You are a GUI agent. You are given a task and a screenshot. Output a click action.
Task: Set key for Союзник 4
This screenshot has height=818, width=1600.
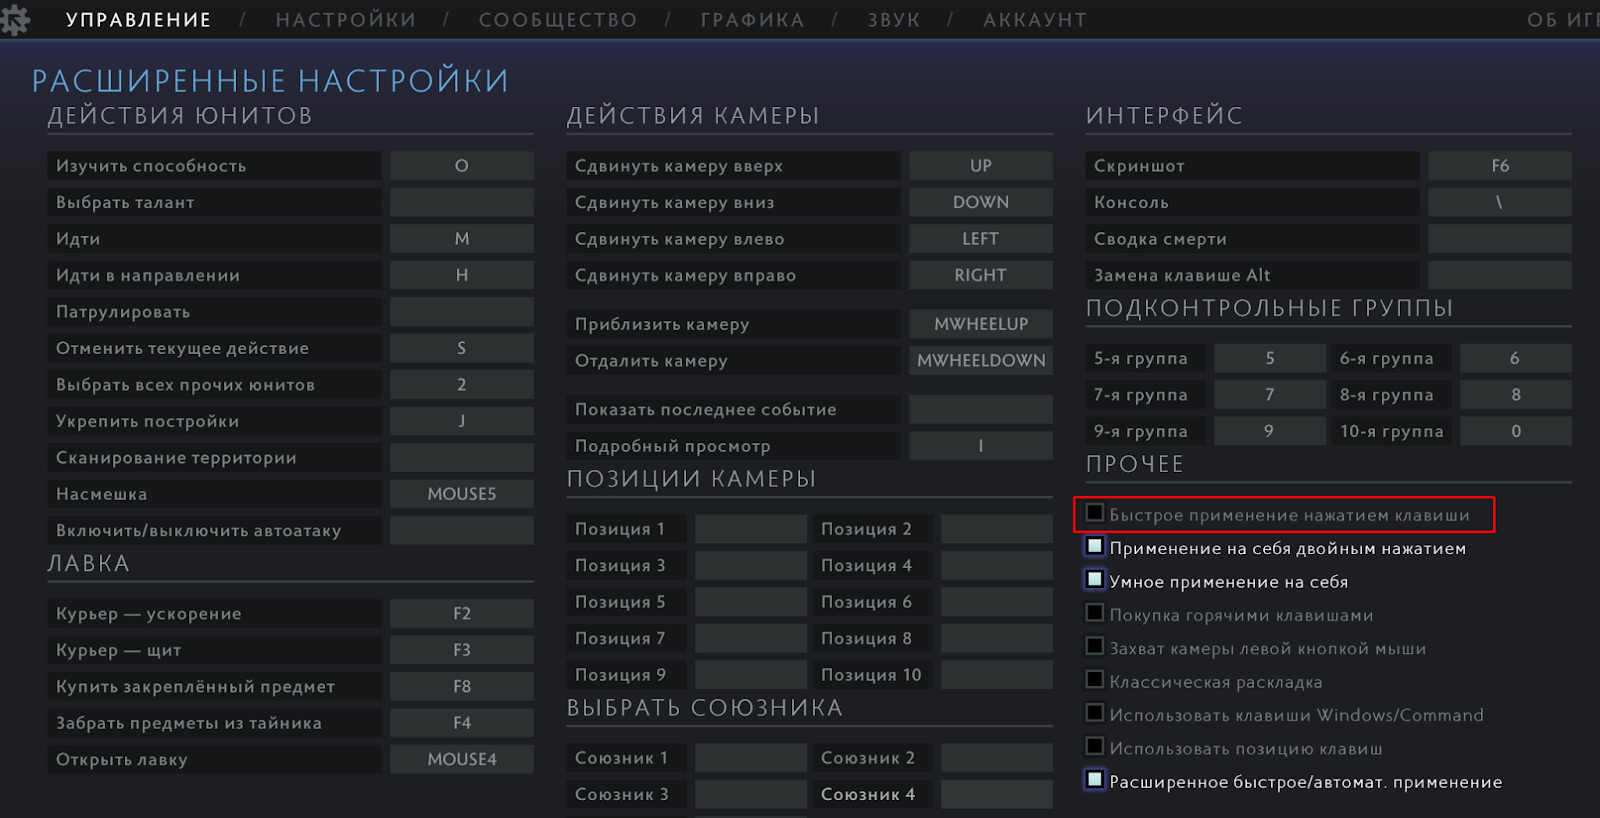(x=997, y=794)
